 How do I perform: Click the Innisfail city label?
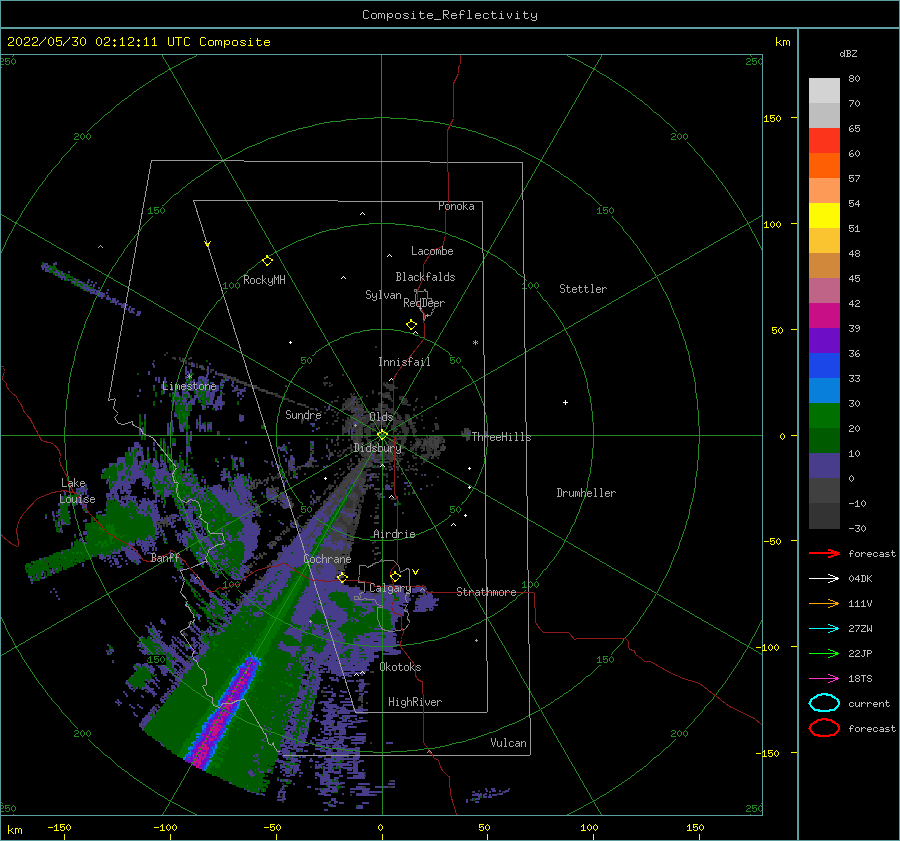[404, 362]
